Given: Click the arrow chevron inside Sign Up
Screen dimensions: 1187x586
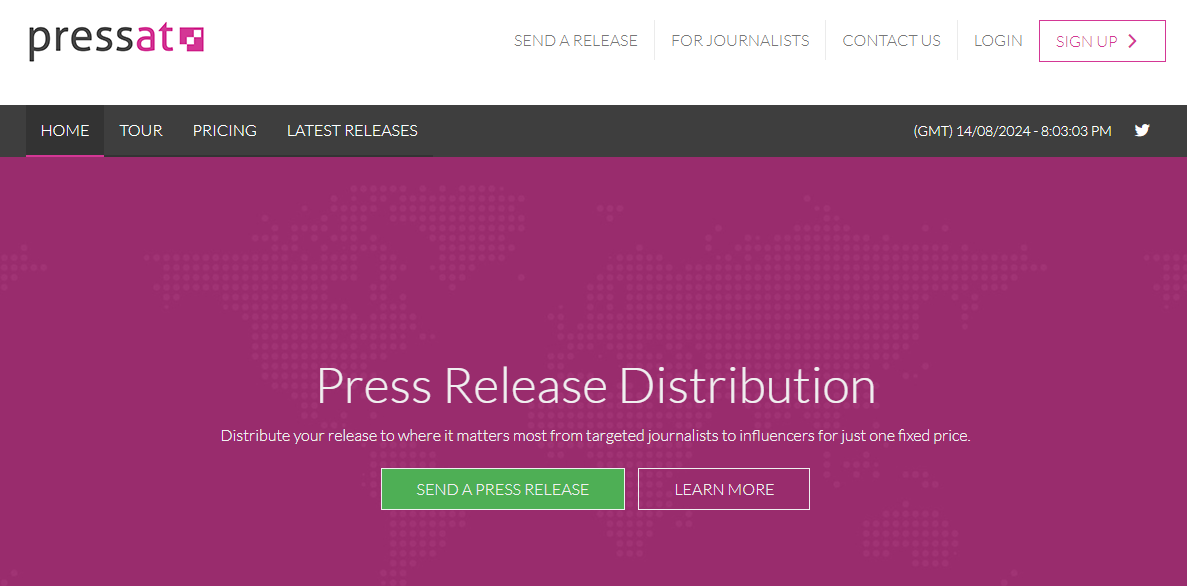Looking at the screenshot, I should click(1133, 41).
